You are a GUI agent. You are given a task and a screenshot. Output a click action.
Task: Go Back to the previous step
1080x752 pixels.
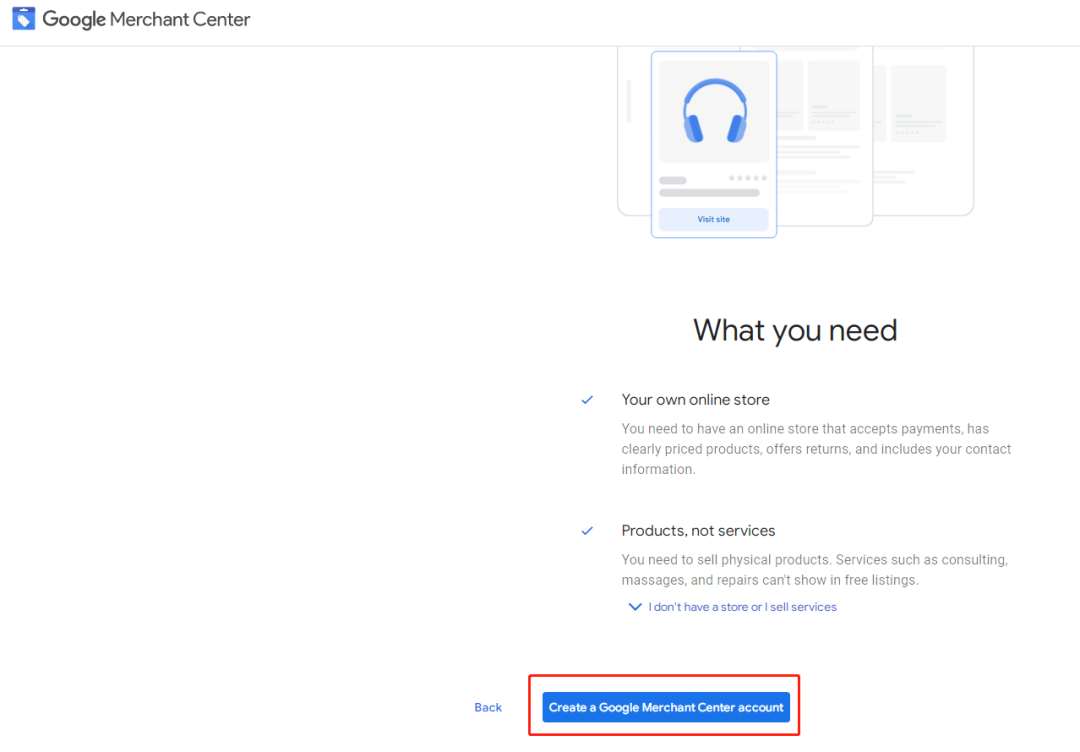click(x=488, y=707)
